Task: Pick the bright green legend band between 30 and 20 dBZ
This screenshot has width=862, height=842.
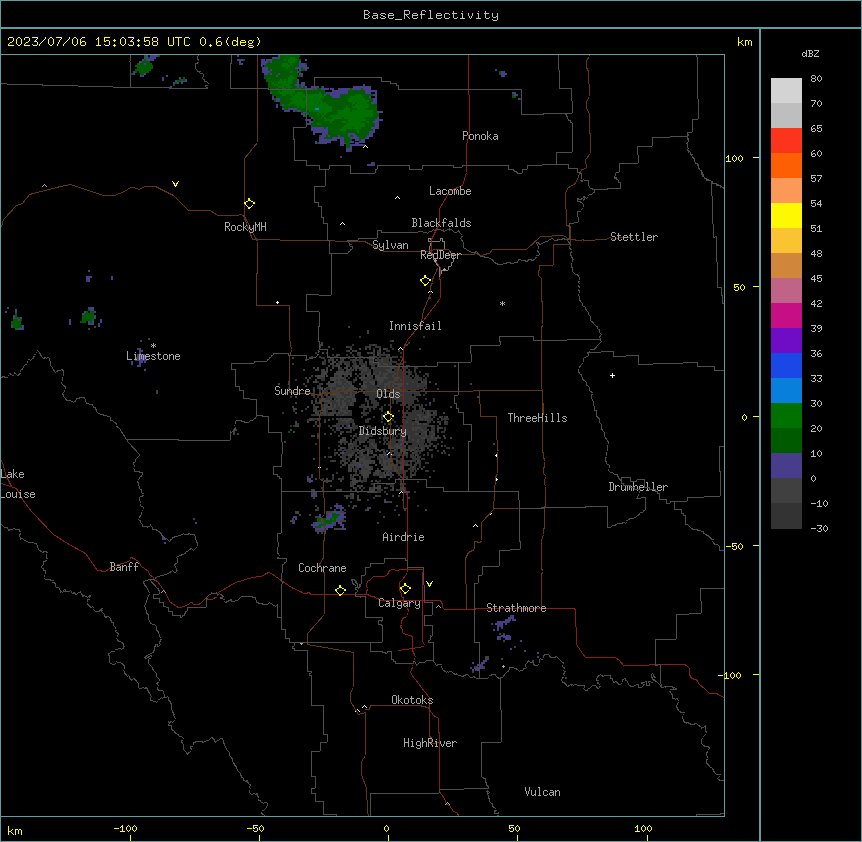Action: [x=786, y=416]
